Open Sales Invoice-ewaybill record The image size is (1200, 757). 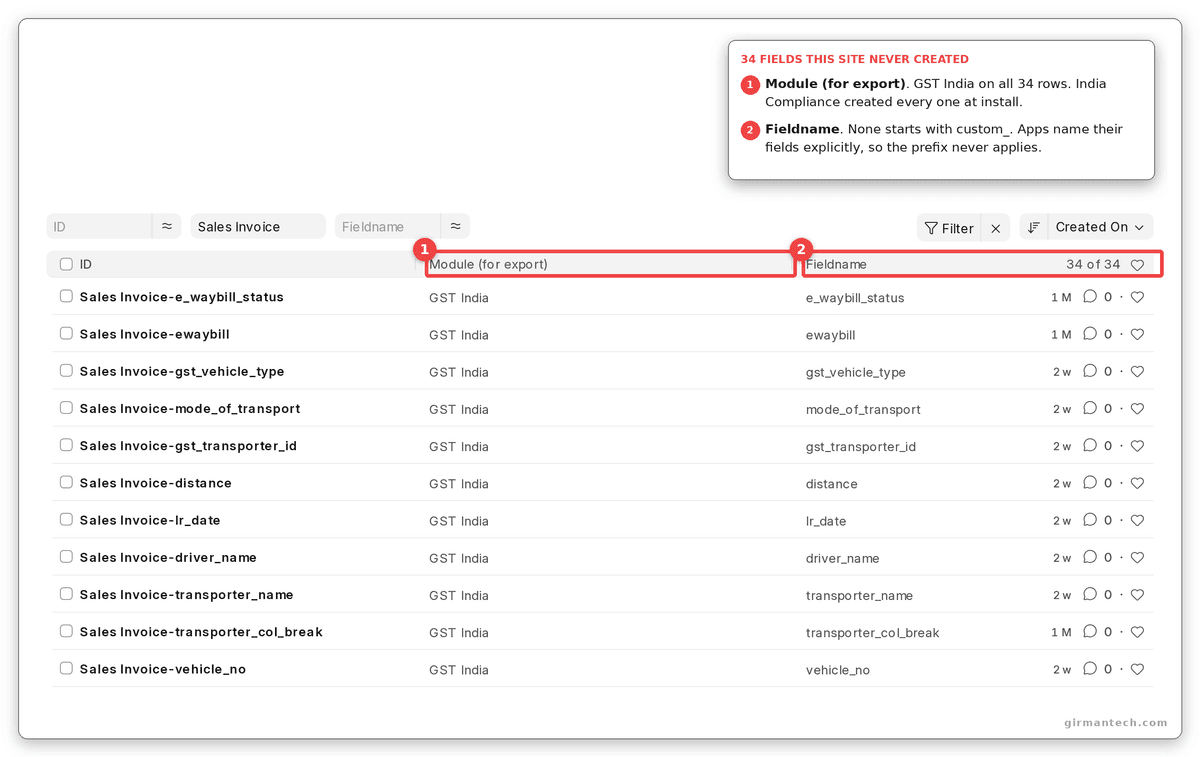(x=154, y=334)
